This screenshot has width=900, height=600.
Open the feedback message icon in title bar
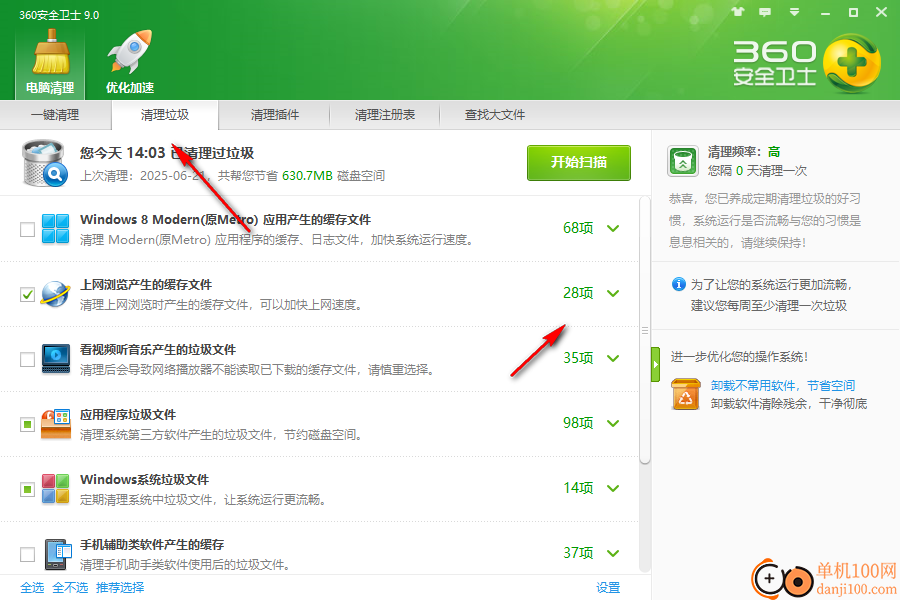pyautogui.click(x=765, y=11)
